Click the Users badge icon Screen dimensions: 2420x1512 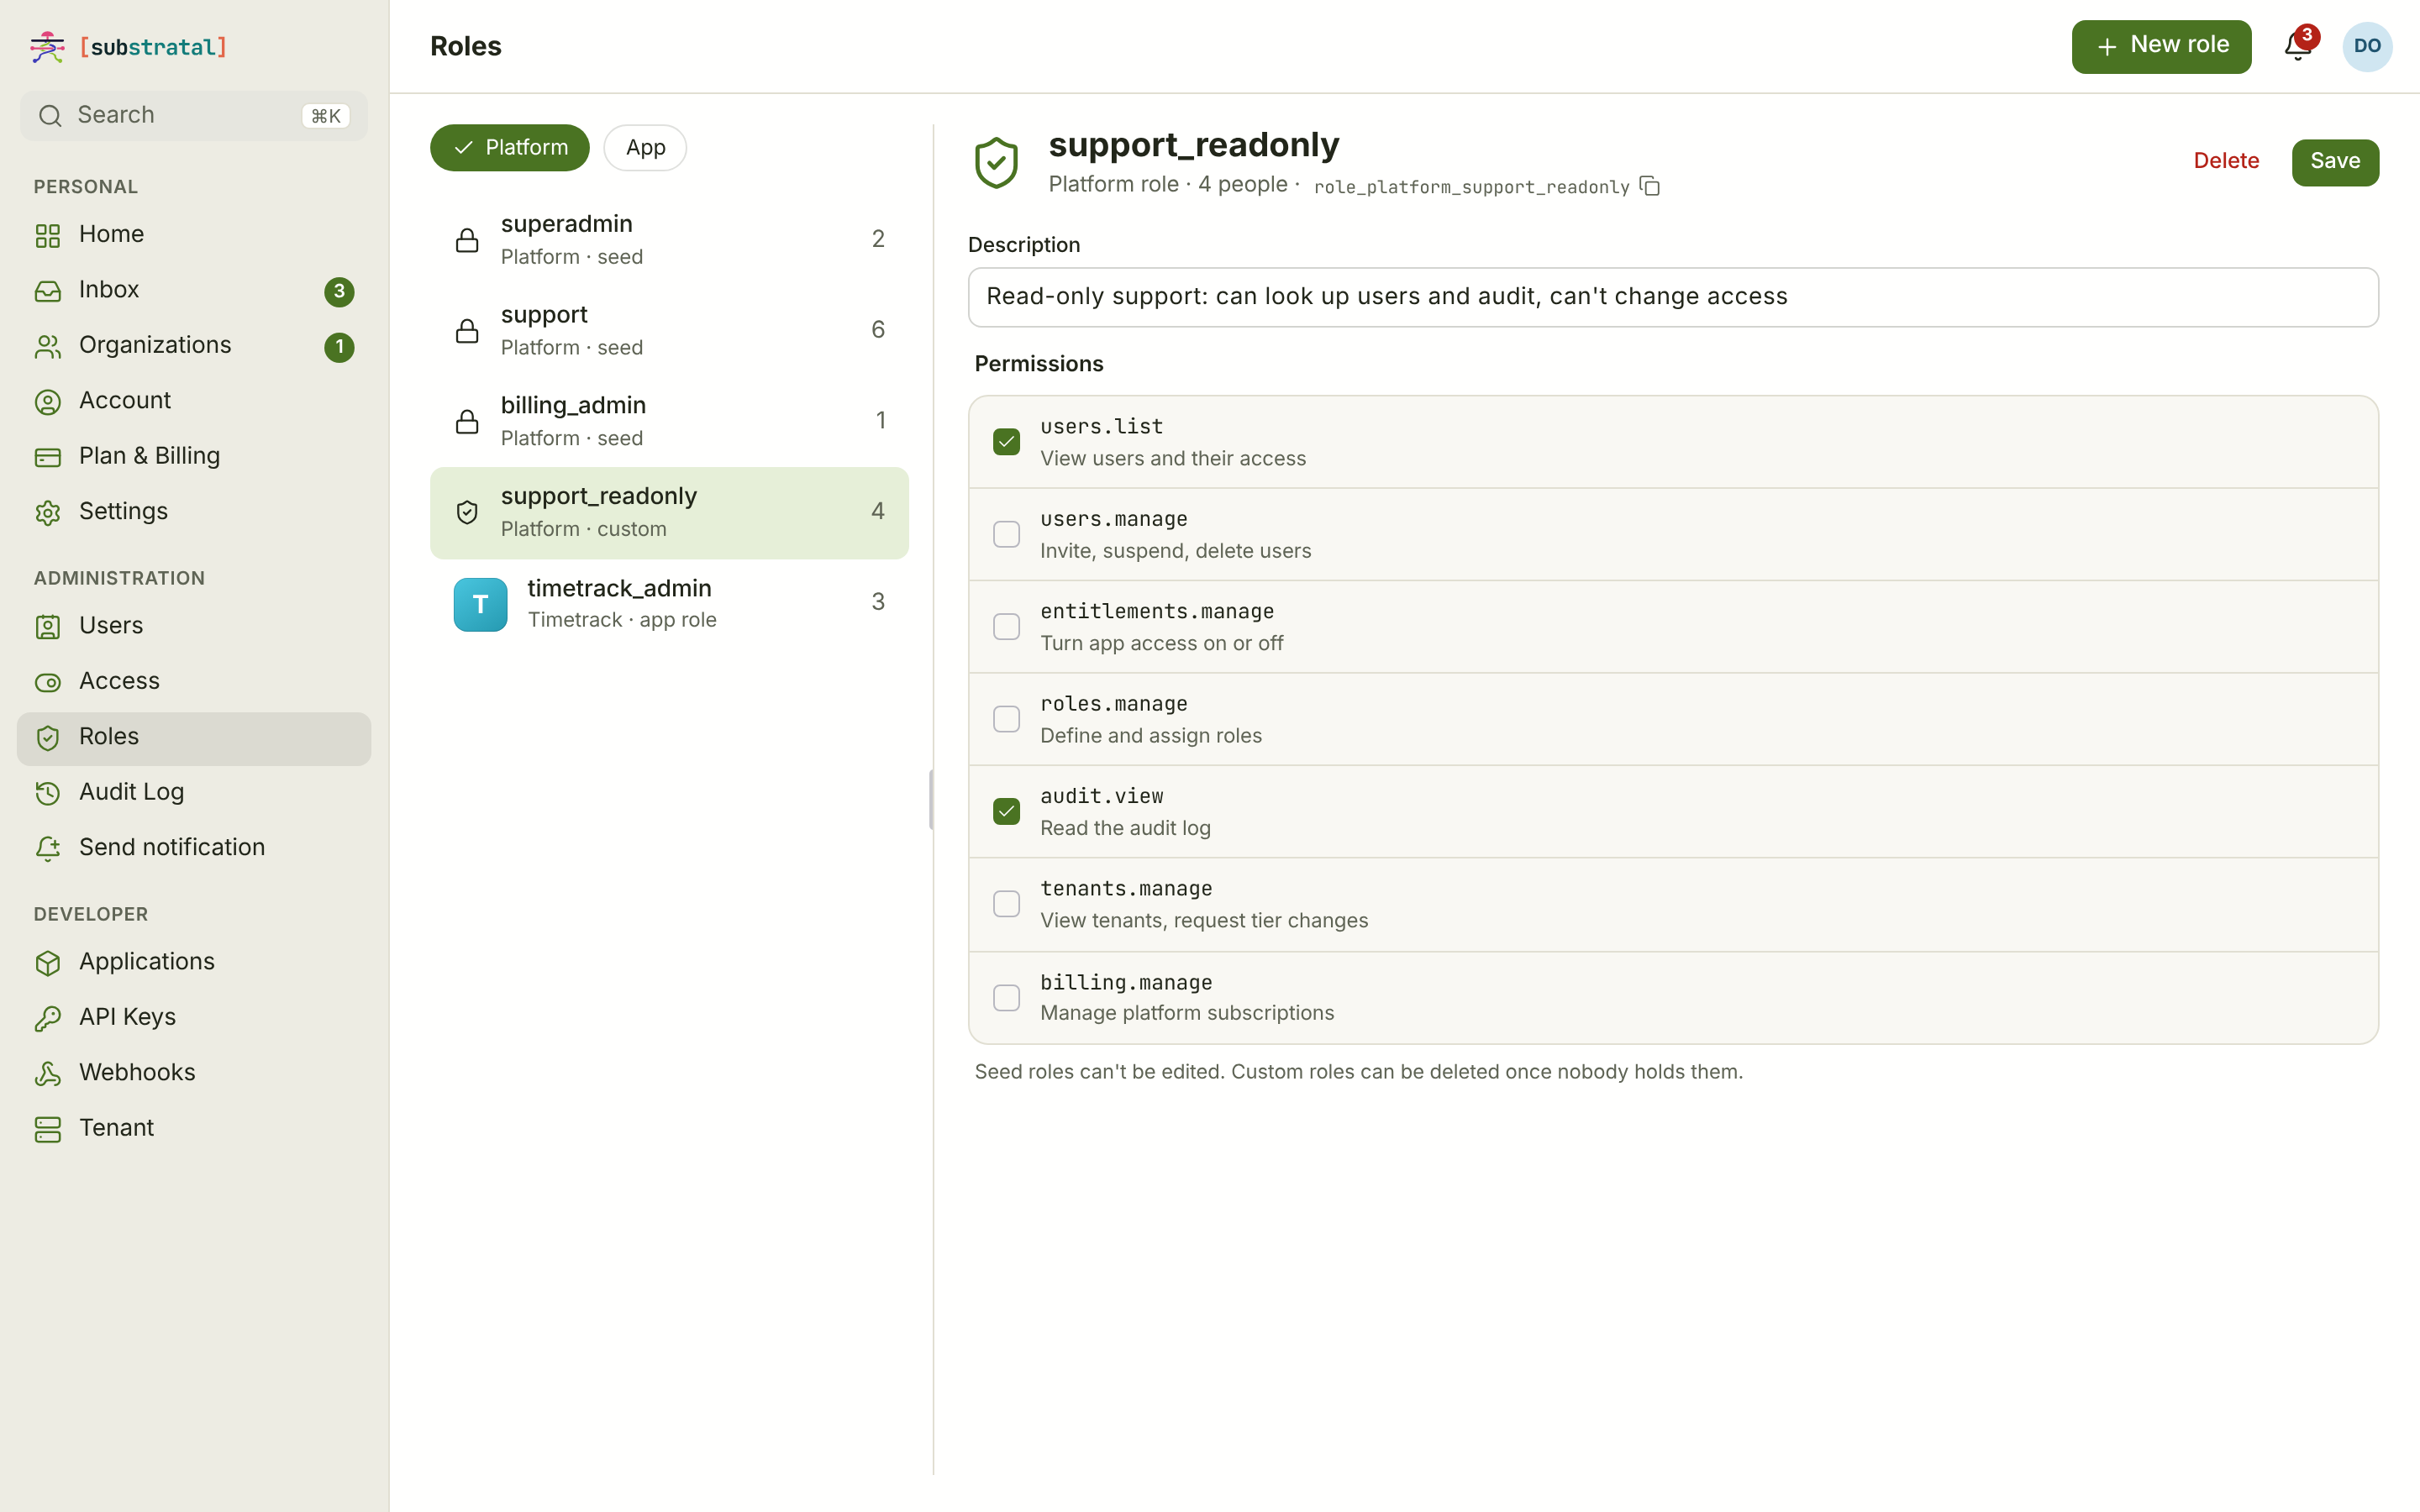coord(48,627)
